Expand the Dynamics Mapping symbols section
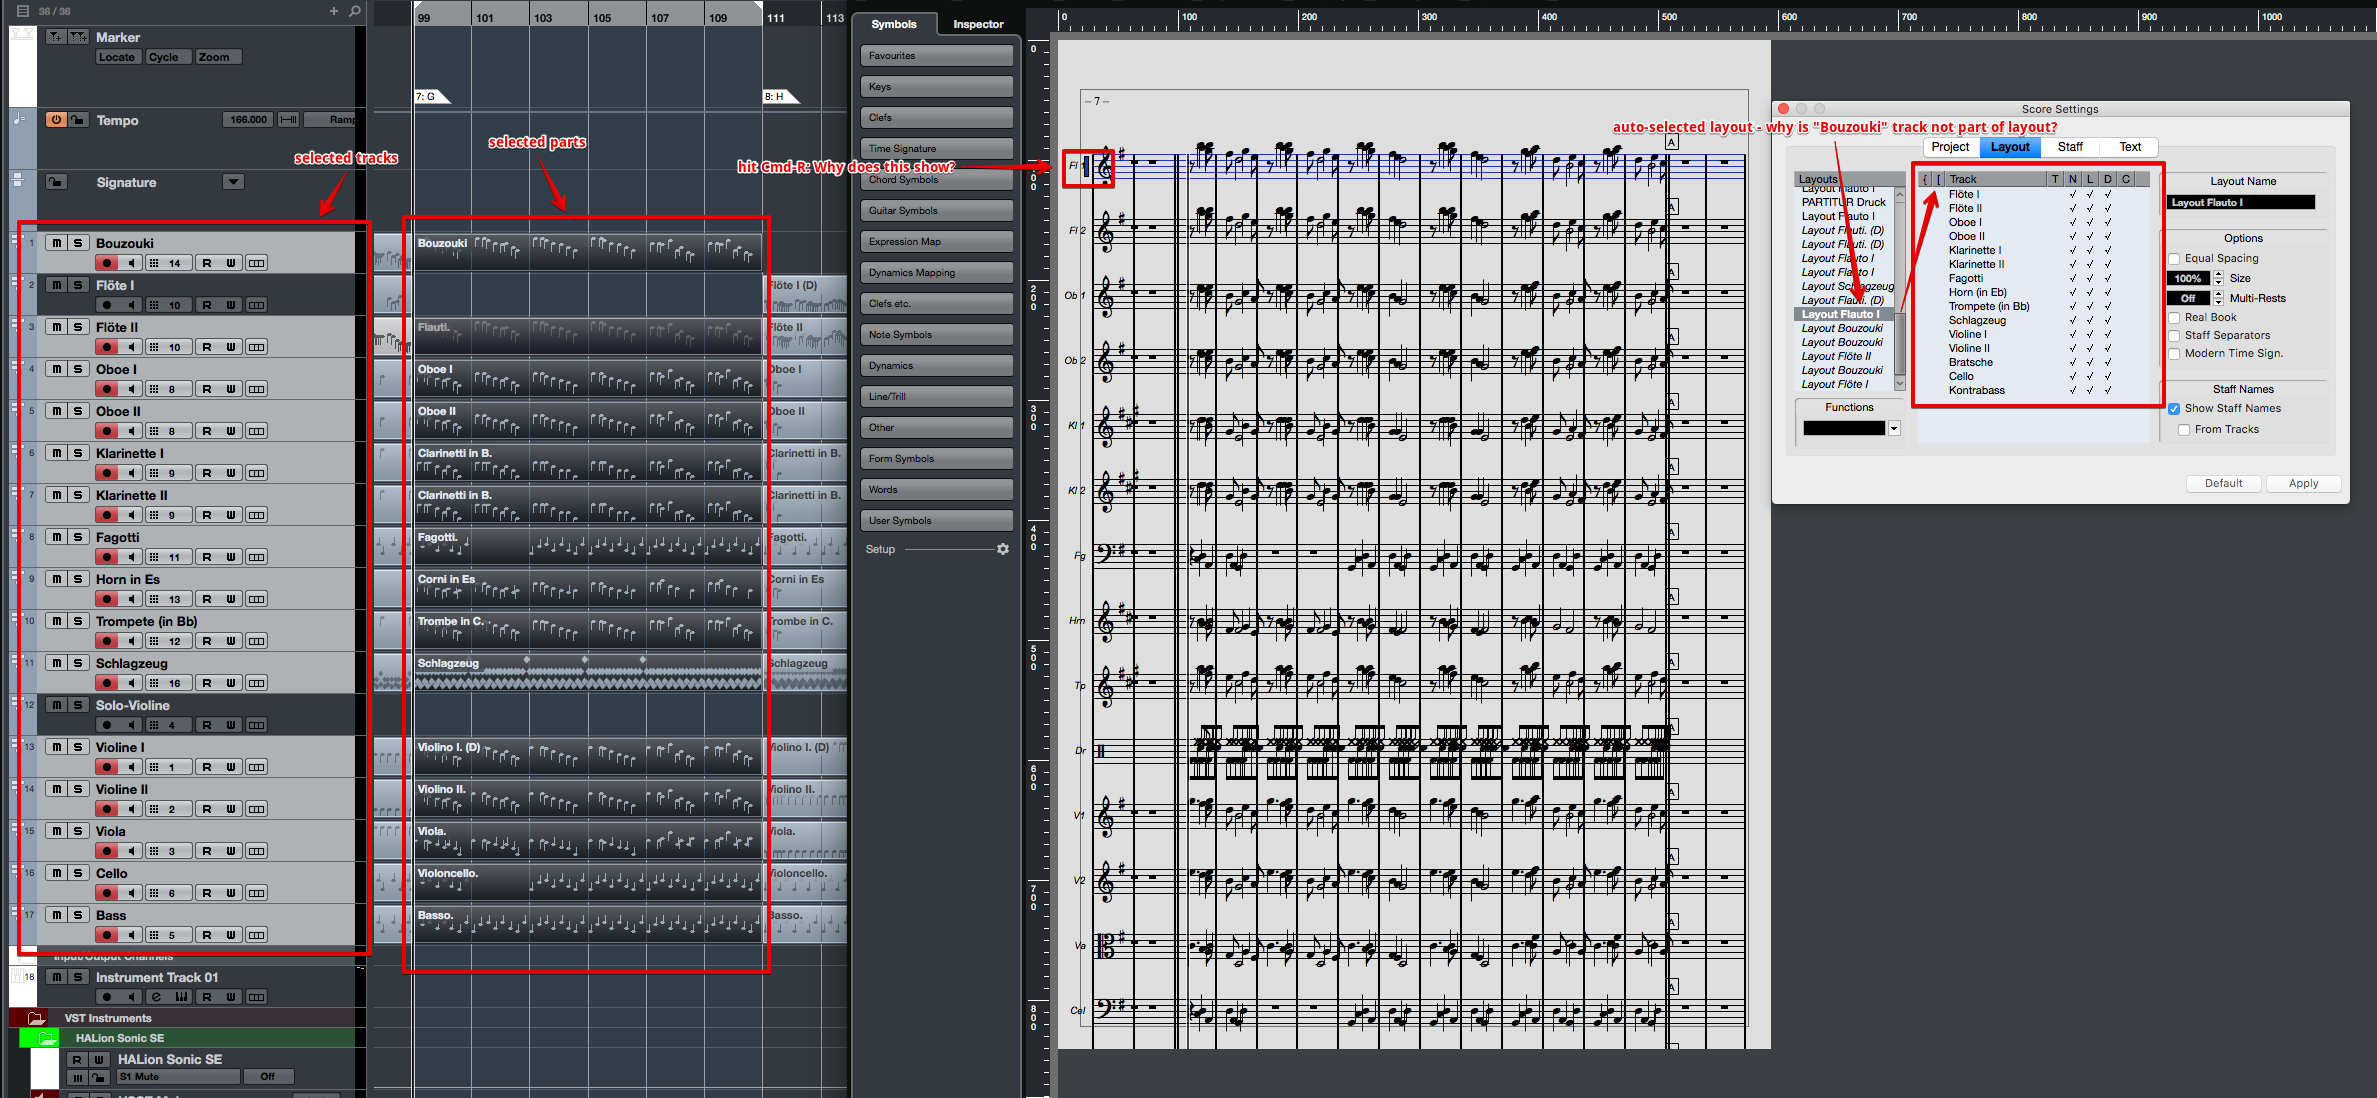This screenshot has height=1098, width=2377. click(x=936, y=273)
